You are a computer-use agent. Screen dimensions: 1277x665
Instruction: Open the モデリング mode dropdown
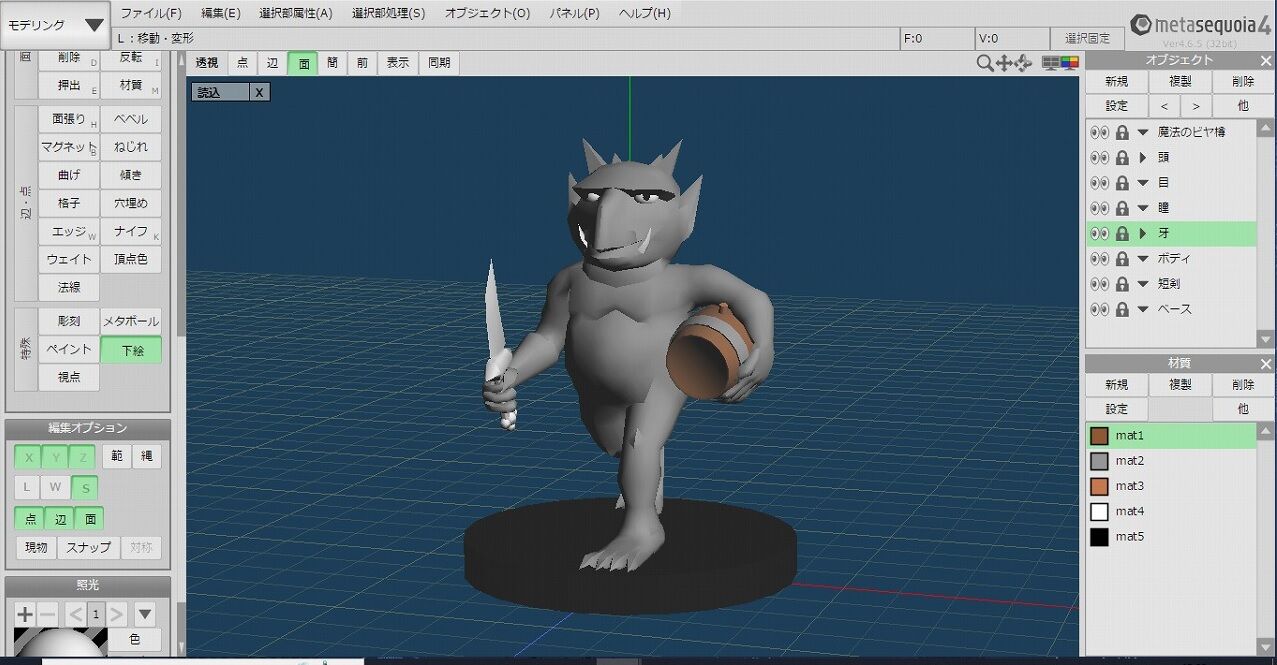tap(55, 25)
